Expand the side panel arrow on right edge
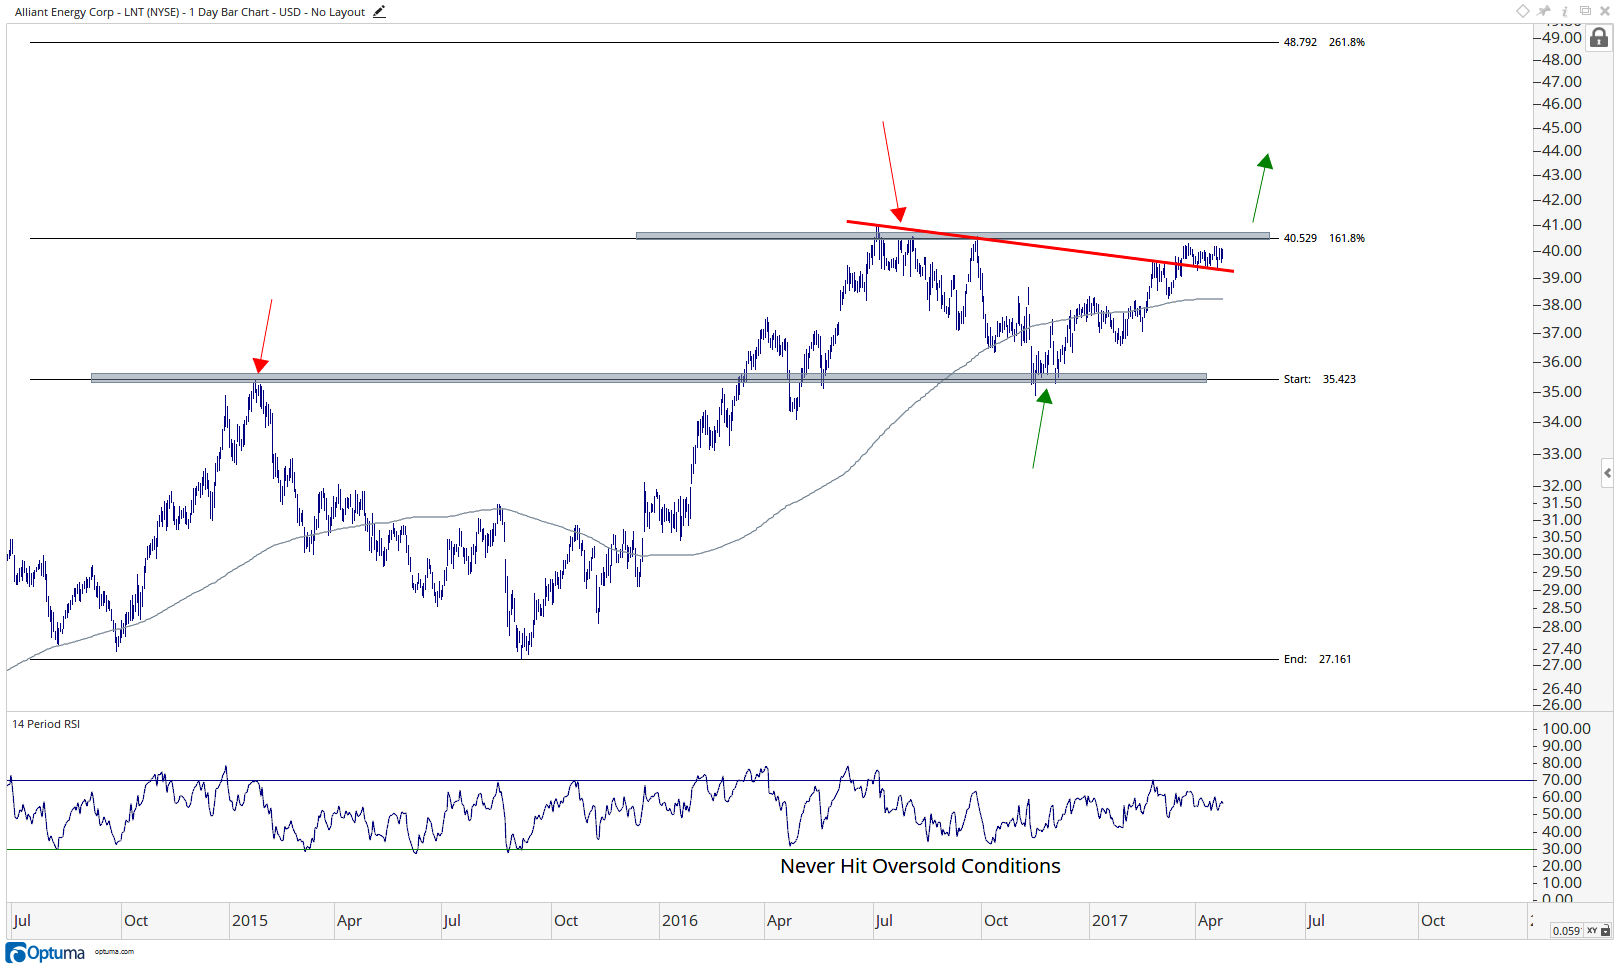This screenshot has height=967, width=1620. pos(1607,473)
